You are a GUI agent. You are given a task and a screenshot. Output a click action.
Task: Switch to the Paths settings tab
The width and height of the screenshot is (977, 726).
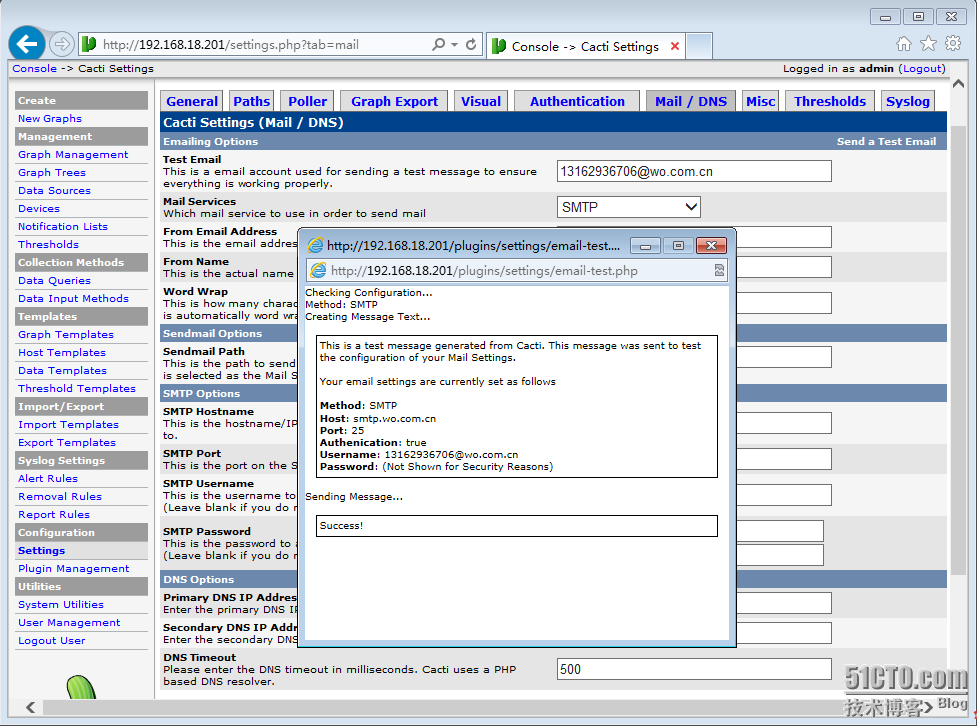point(252,101)
